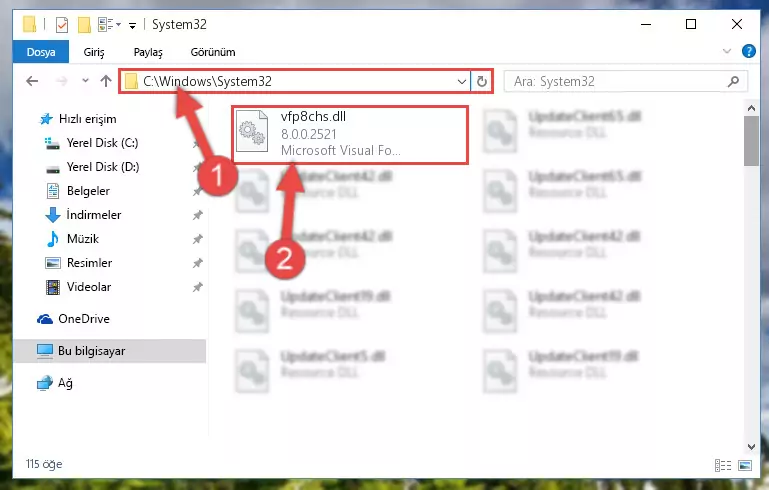Go up one folder level
This screenshot has height=490, width=769.
pyautogui.click(x=106, y=81)
